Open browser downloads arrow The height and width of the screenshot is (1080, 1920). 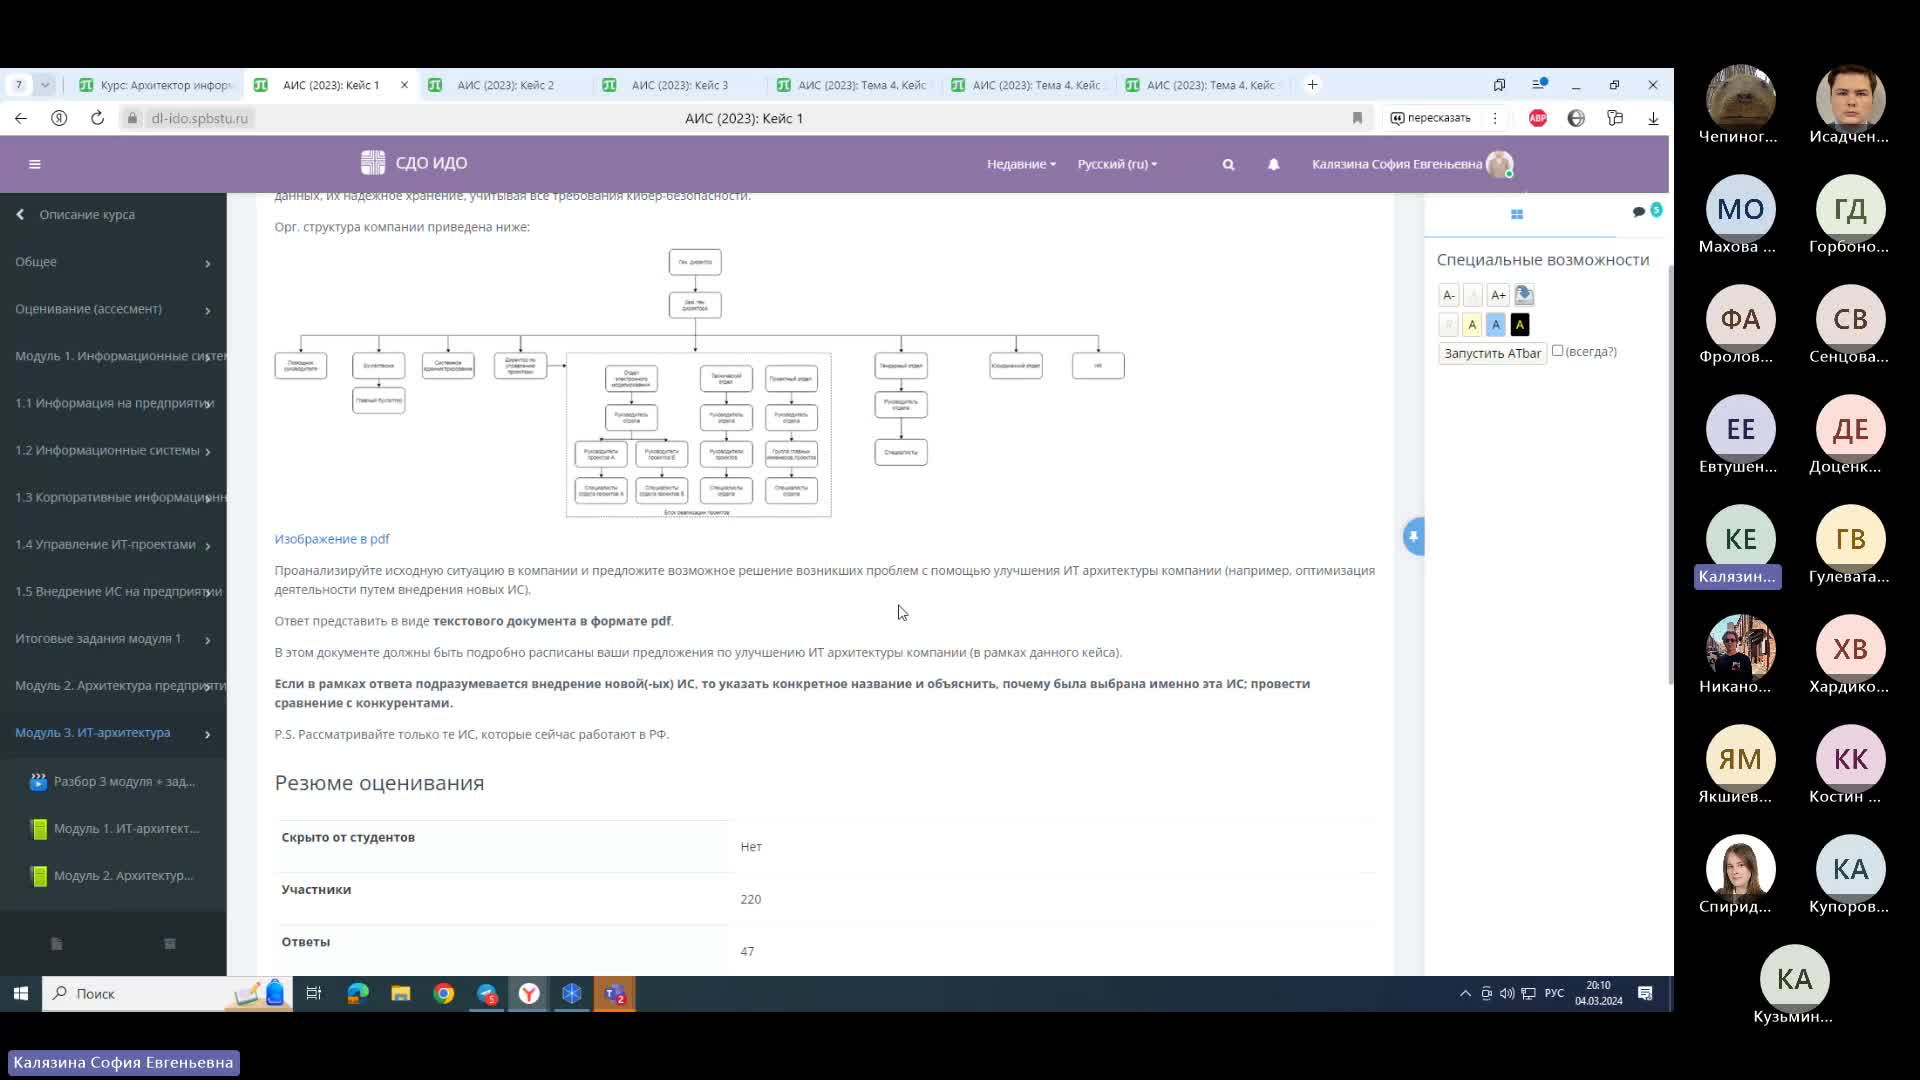[x=1653, y=118]
